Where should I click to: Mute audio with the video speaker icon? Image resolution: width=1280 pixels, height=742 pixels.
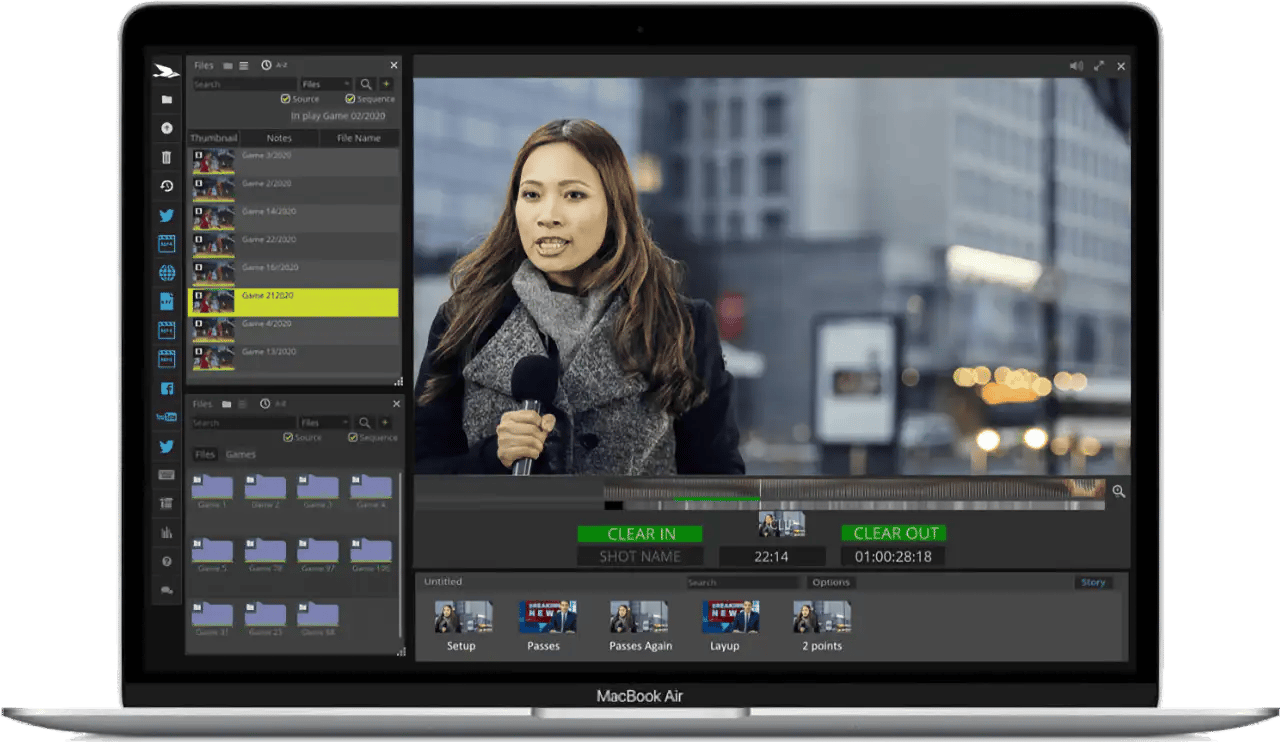[1076, 66]
